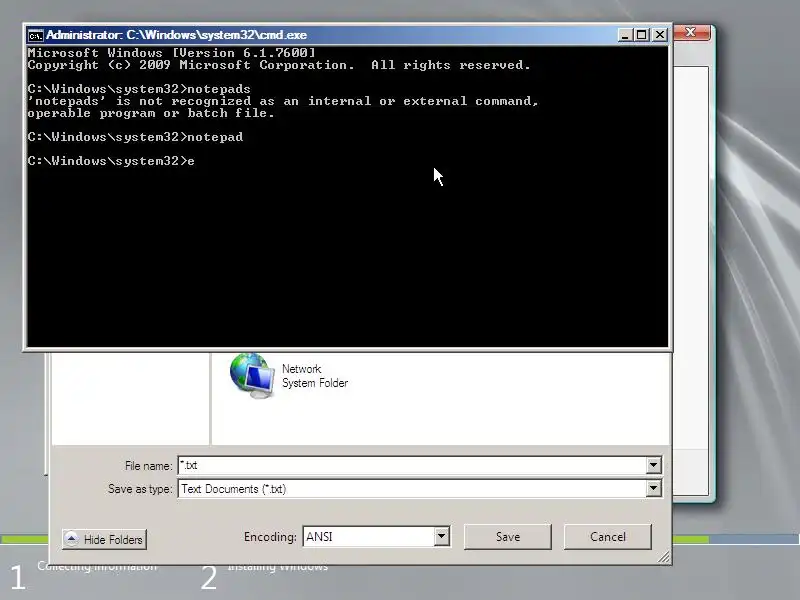Image resolution: width=800 pixels, height=600 pixels.
Task: Expand the File name dropdown arrow
Action: [653, 465]
